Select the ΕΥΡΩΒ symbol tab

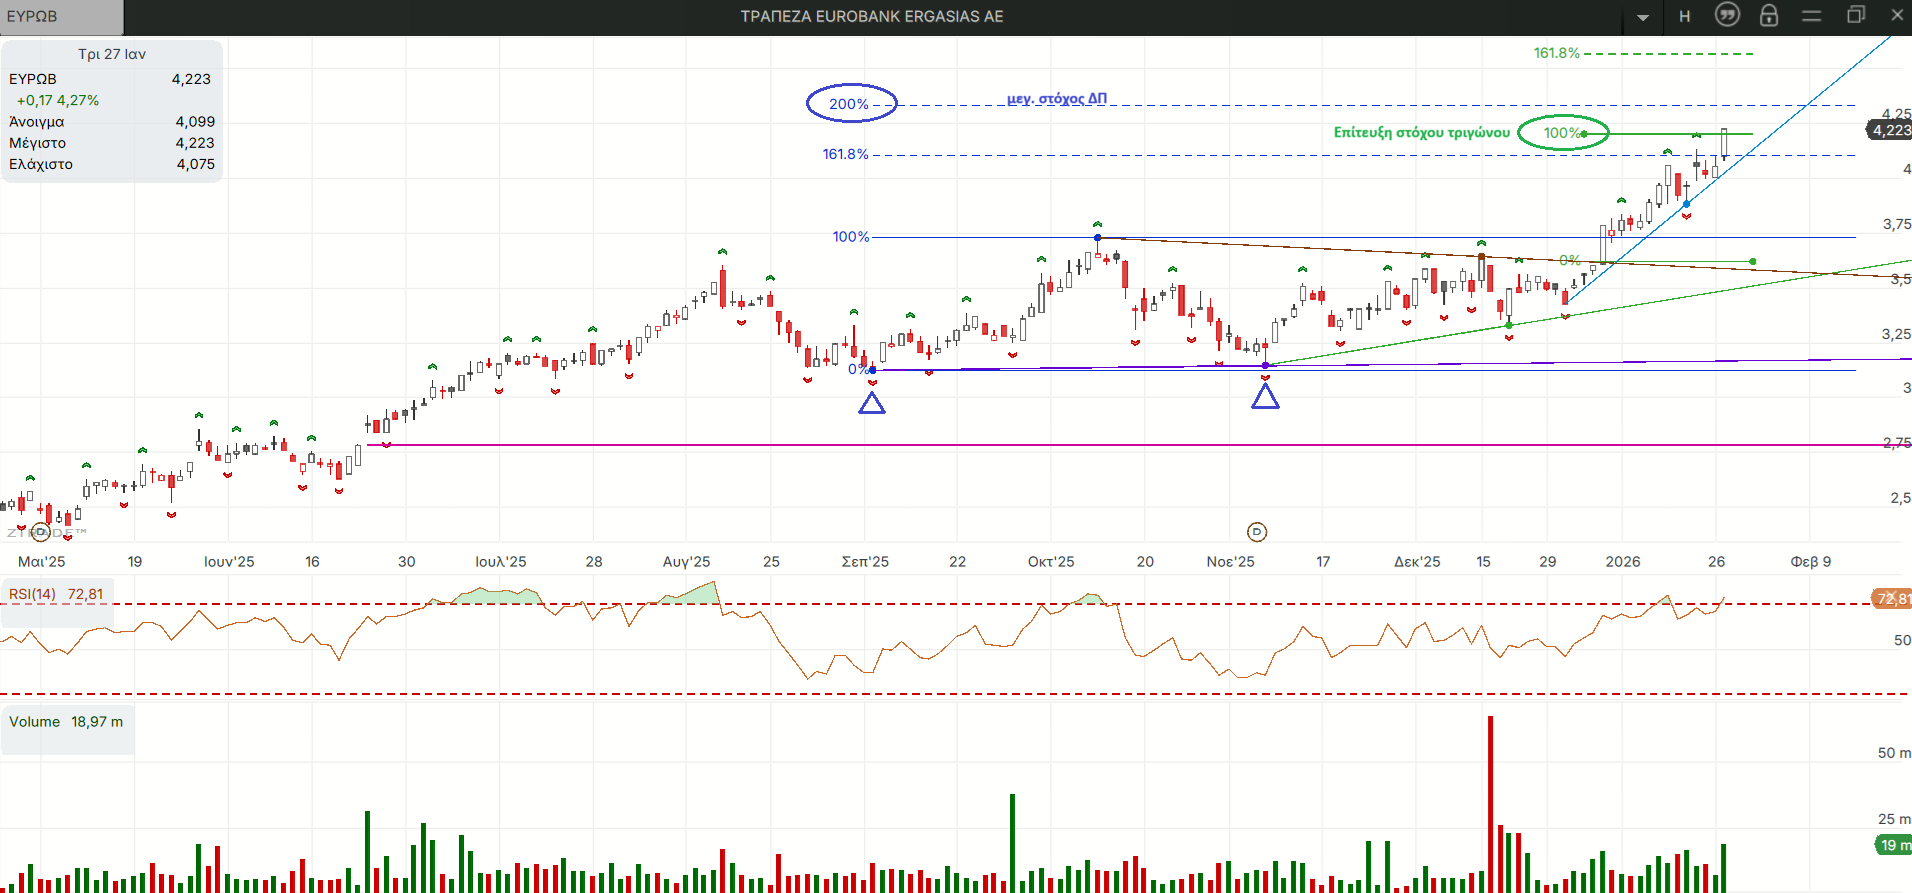coord(60,16)
